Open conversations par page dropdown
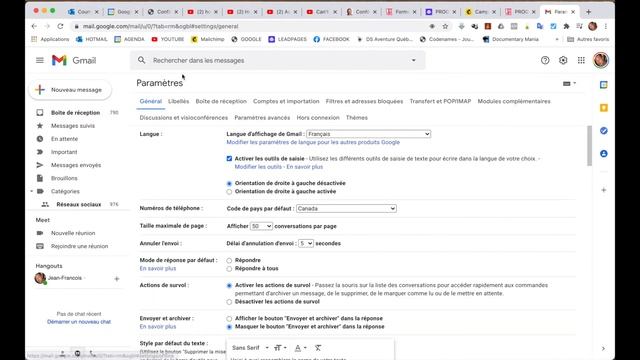The height and width of the screenshot is (360, 640). coord(261,226)
